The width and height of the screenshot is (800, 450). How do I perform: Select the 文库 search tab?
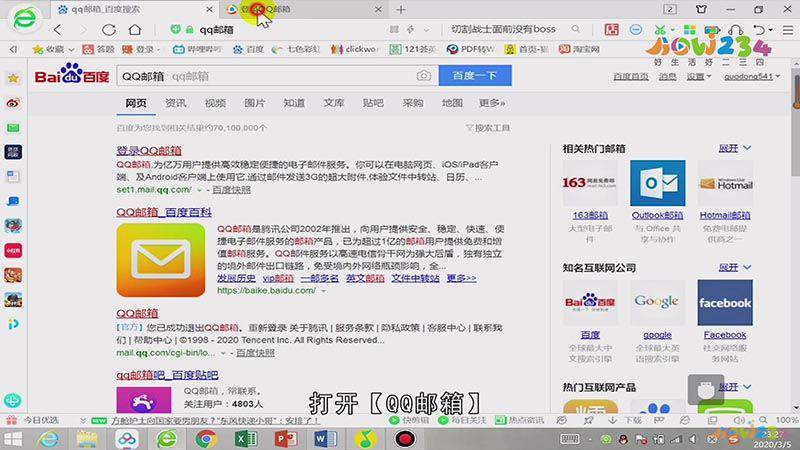click(334, 103)
